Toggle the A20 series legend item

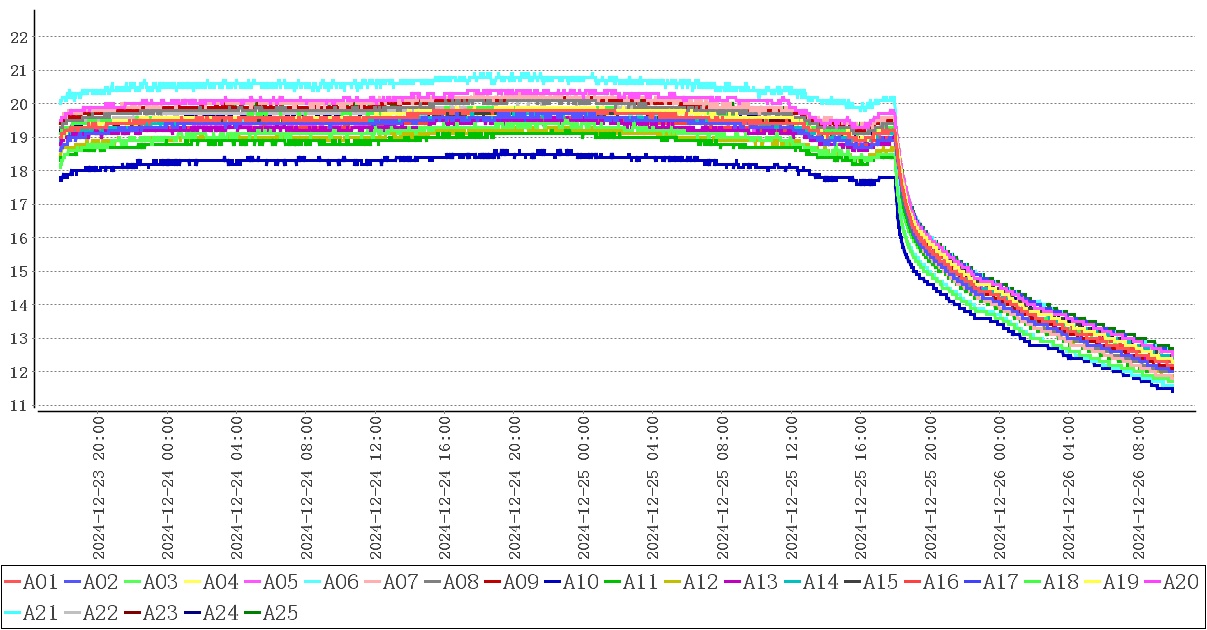(x=1180, y=582)
